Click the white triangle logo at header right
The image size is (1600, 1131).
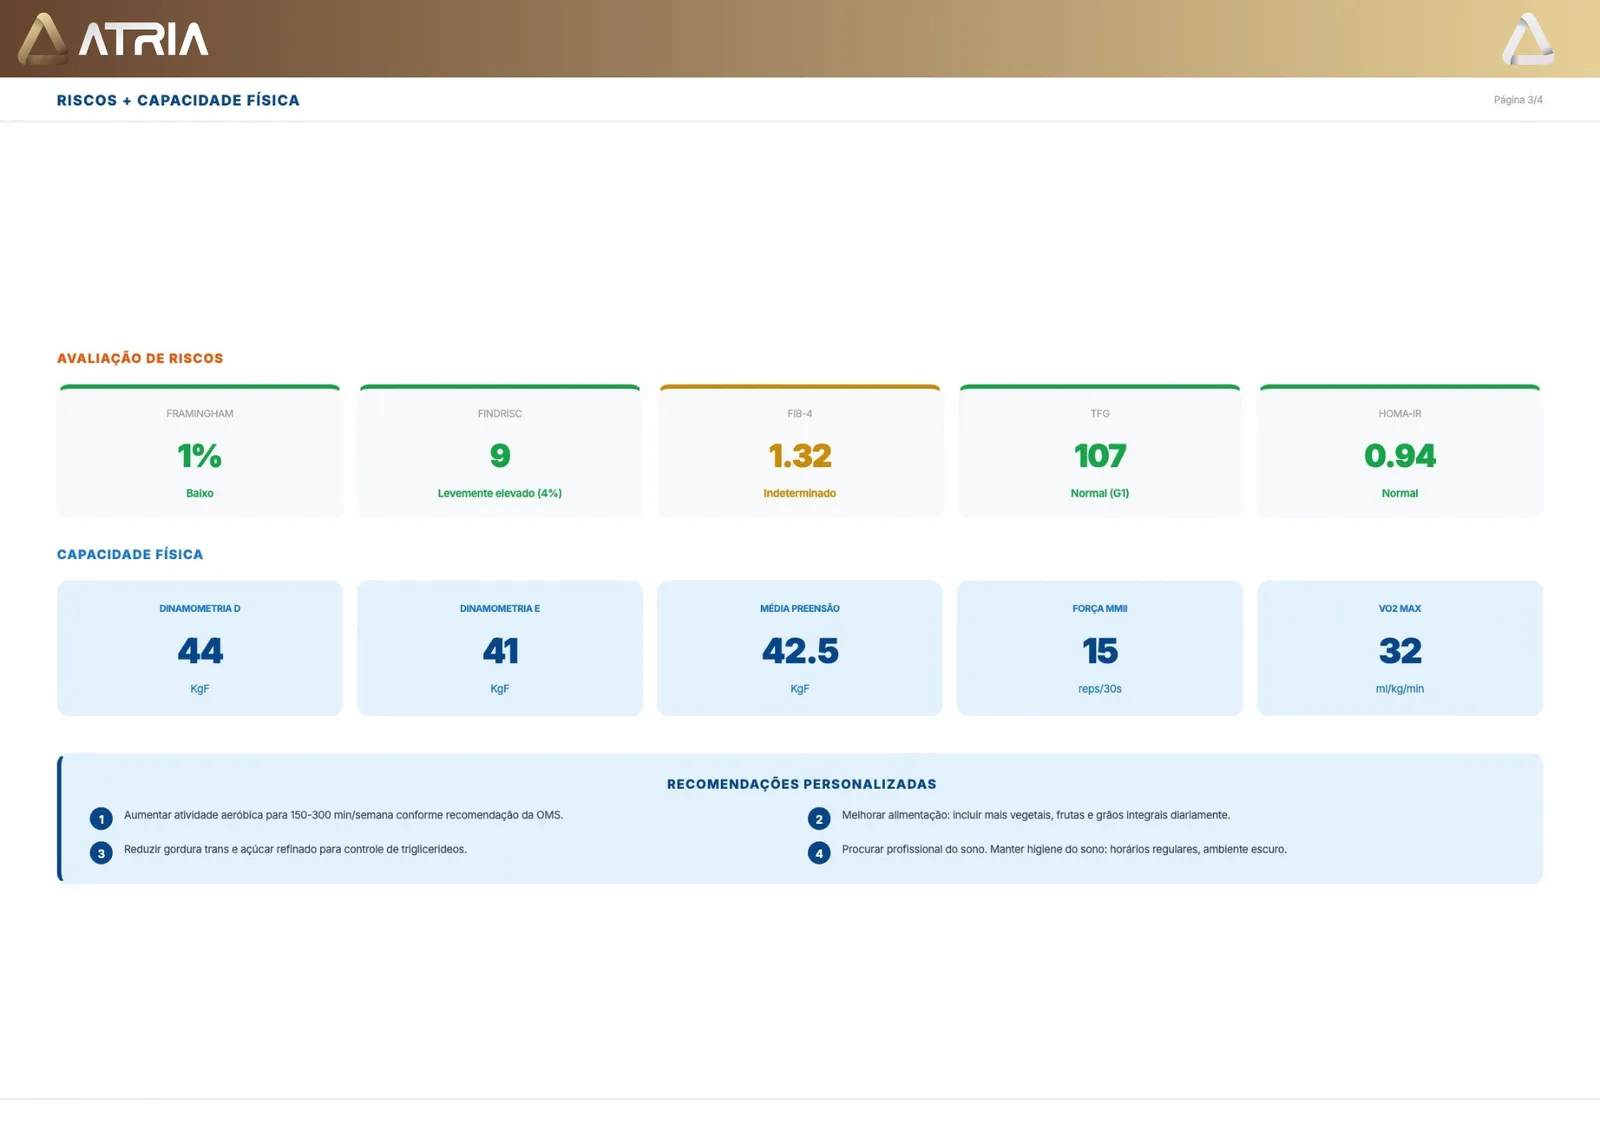(1528, 39)
